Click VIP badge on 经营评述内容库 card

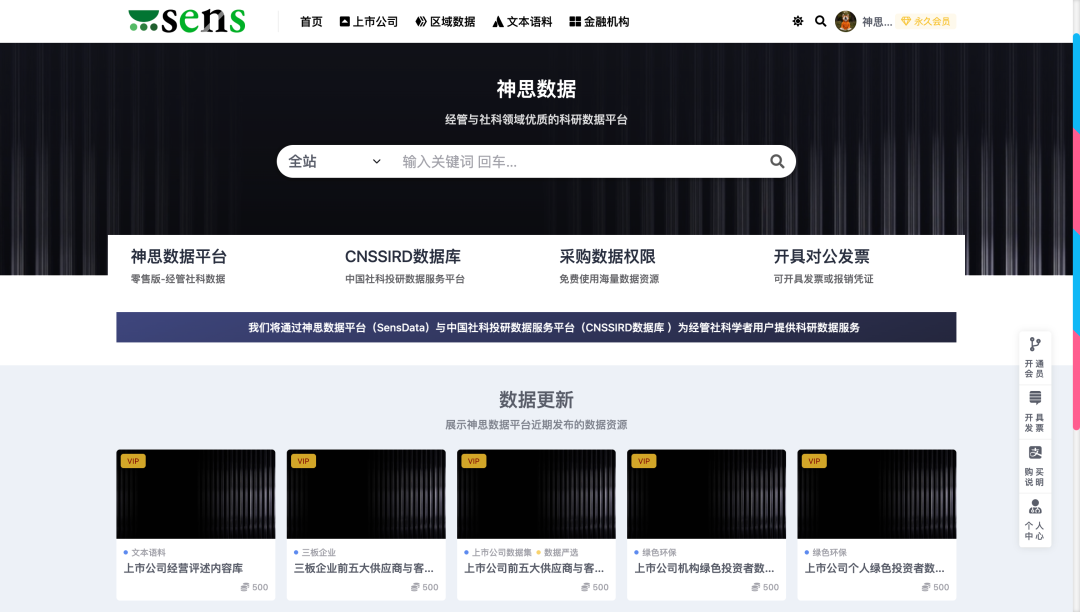[x=133, y=461]
